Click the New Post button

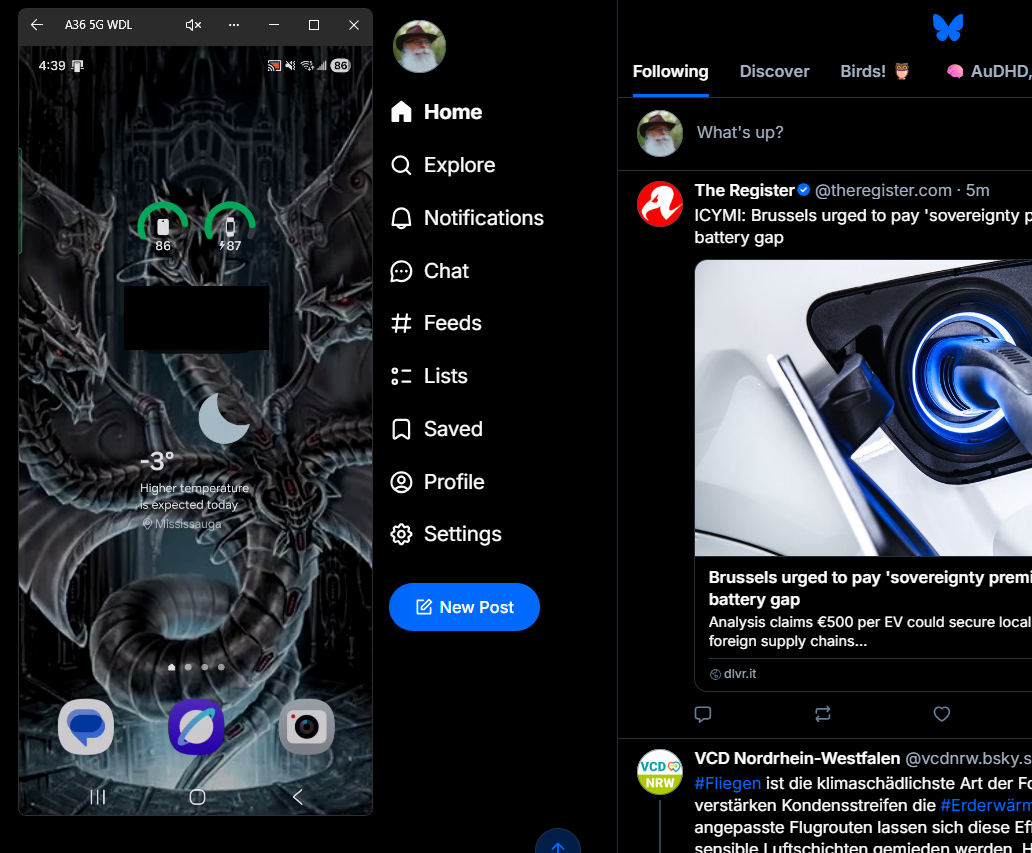(464, 607)
